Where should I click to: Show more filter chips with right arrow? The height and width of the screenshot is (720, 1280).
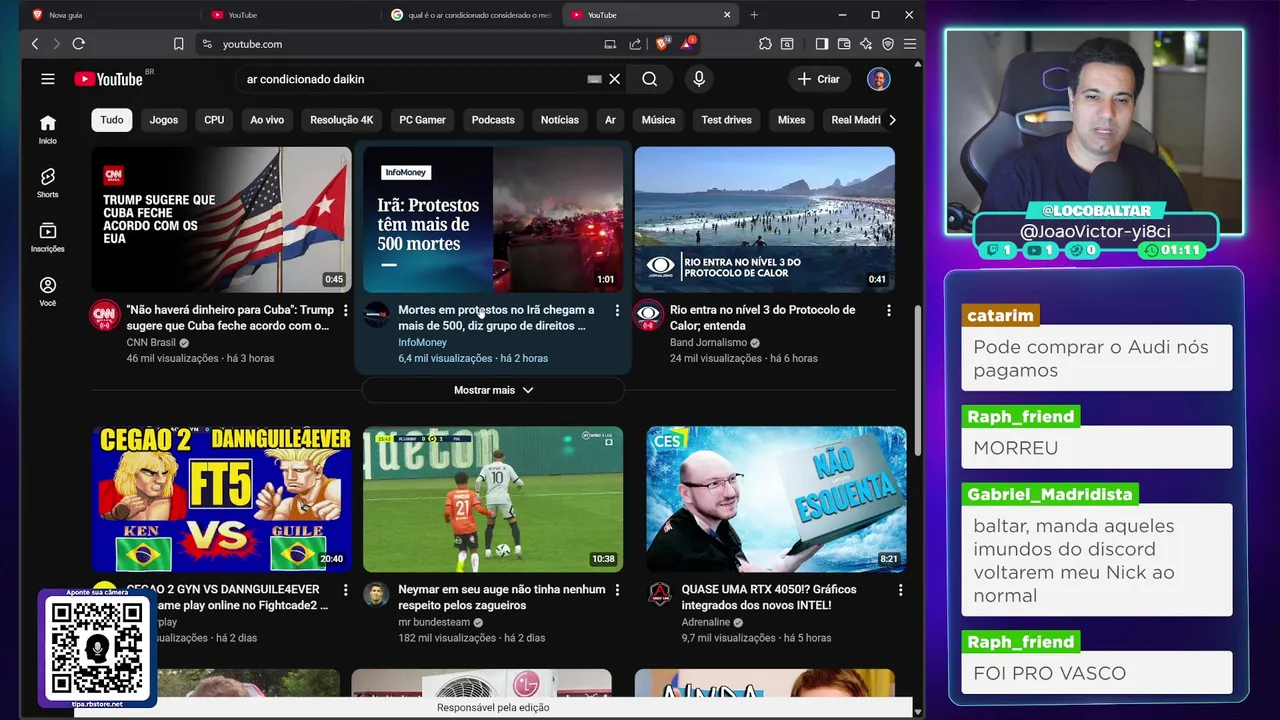point(892,120)
